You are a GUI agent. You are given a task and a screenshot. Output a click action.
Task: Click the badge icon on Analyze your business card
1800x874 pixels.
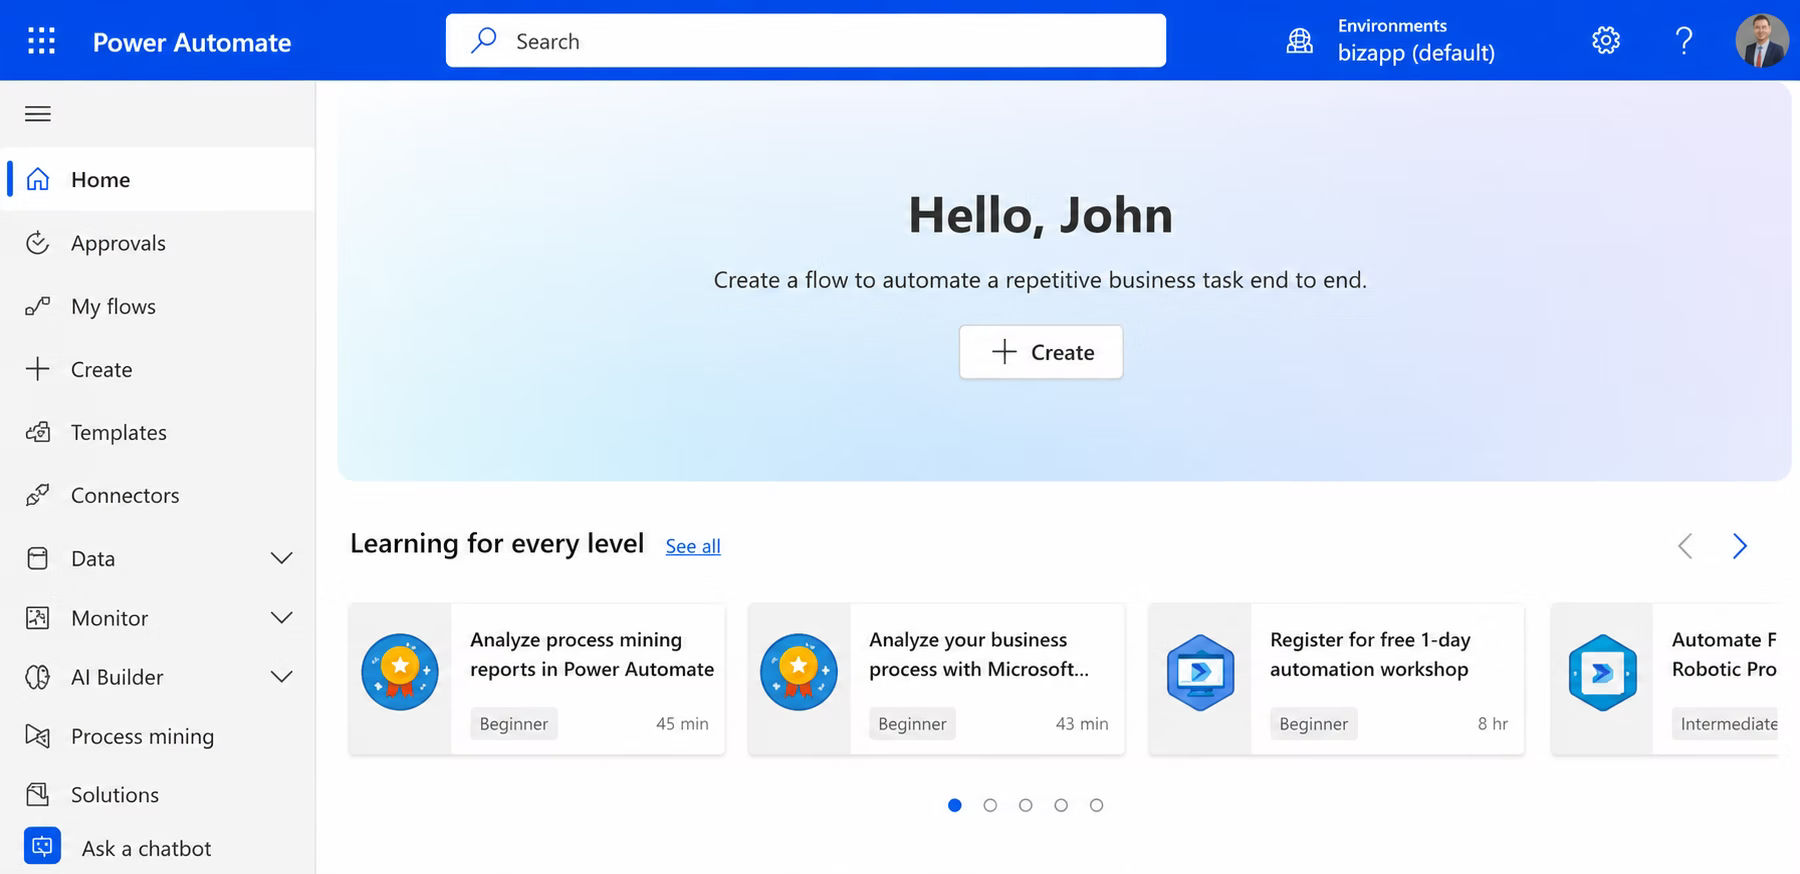[x=799, y=672]
